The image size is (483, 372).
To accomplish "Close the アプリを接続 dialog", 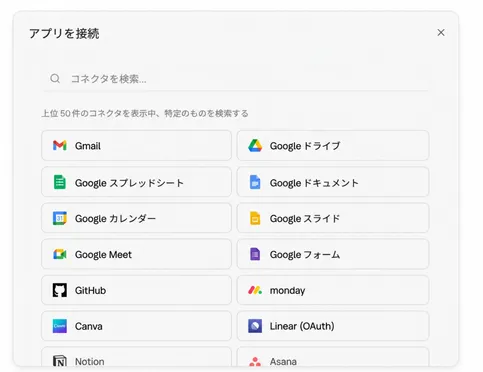I will [x=441, y=33].
